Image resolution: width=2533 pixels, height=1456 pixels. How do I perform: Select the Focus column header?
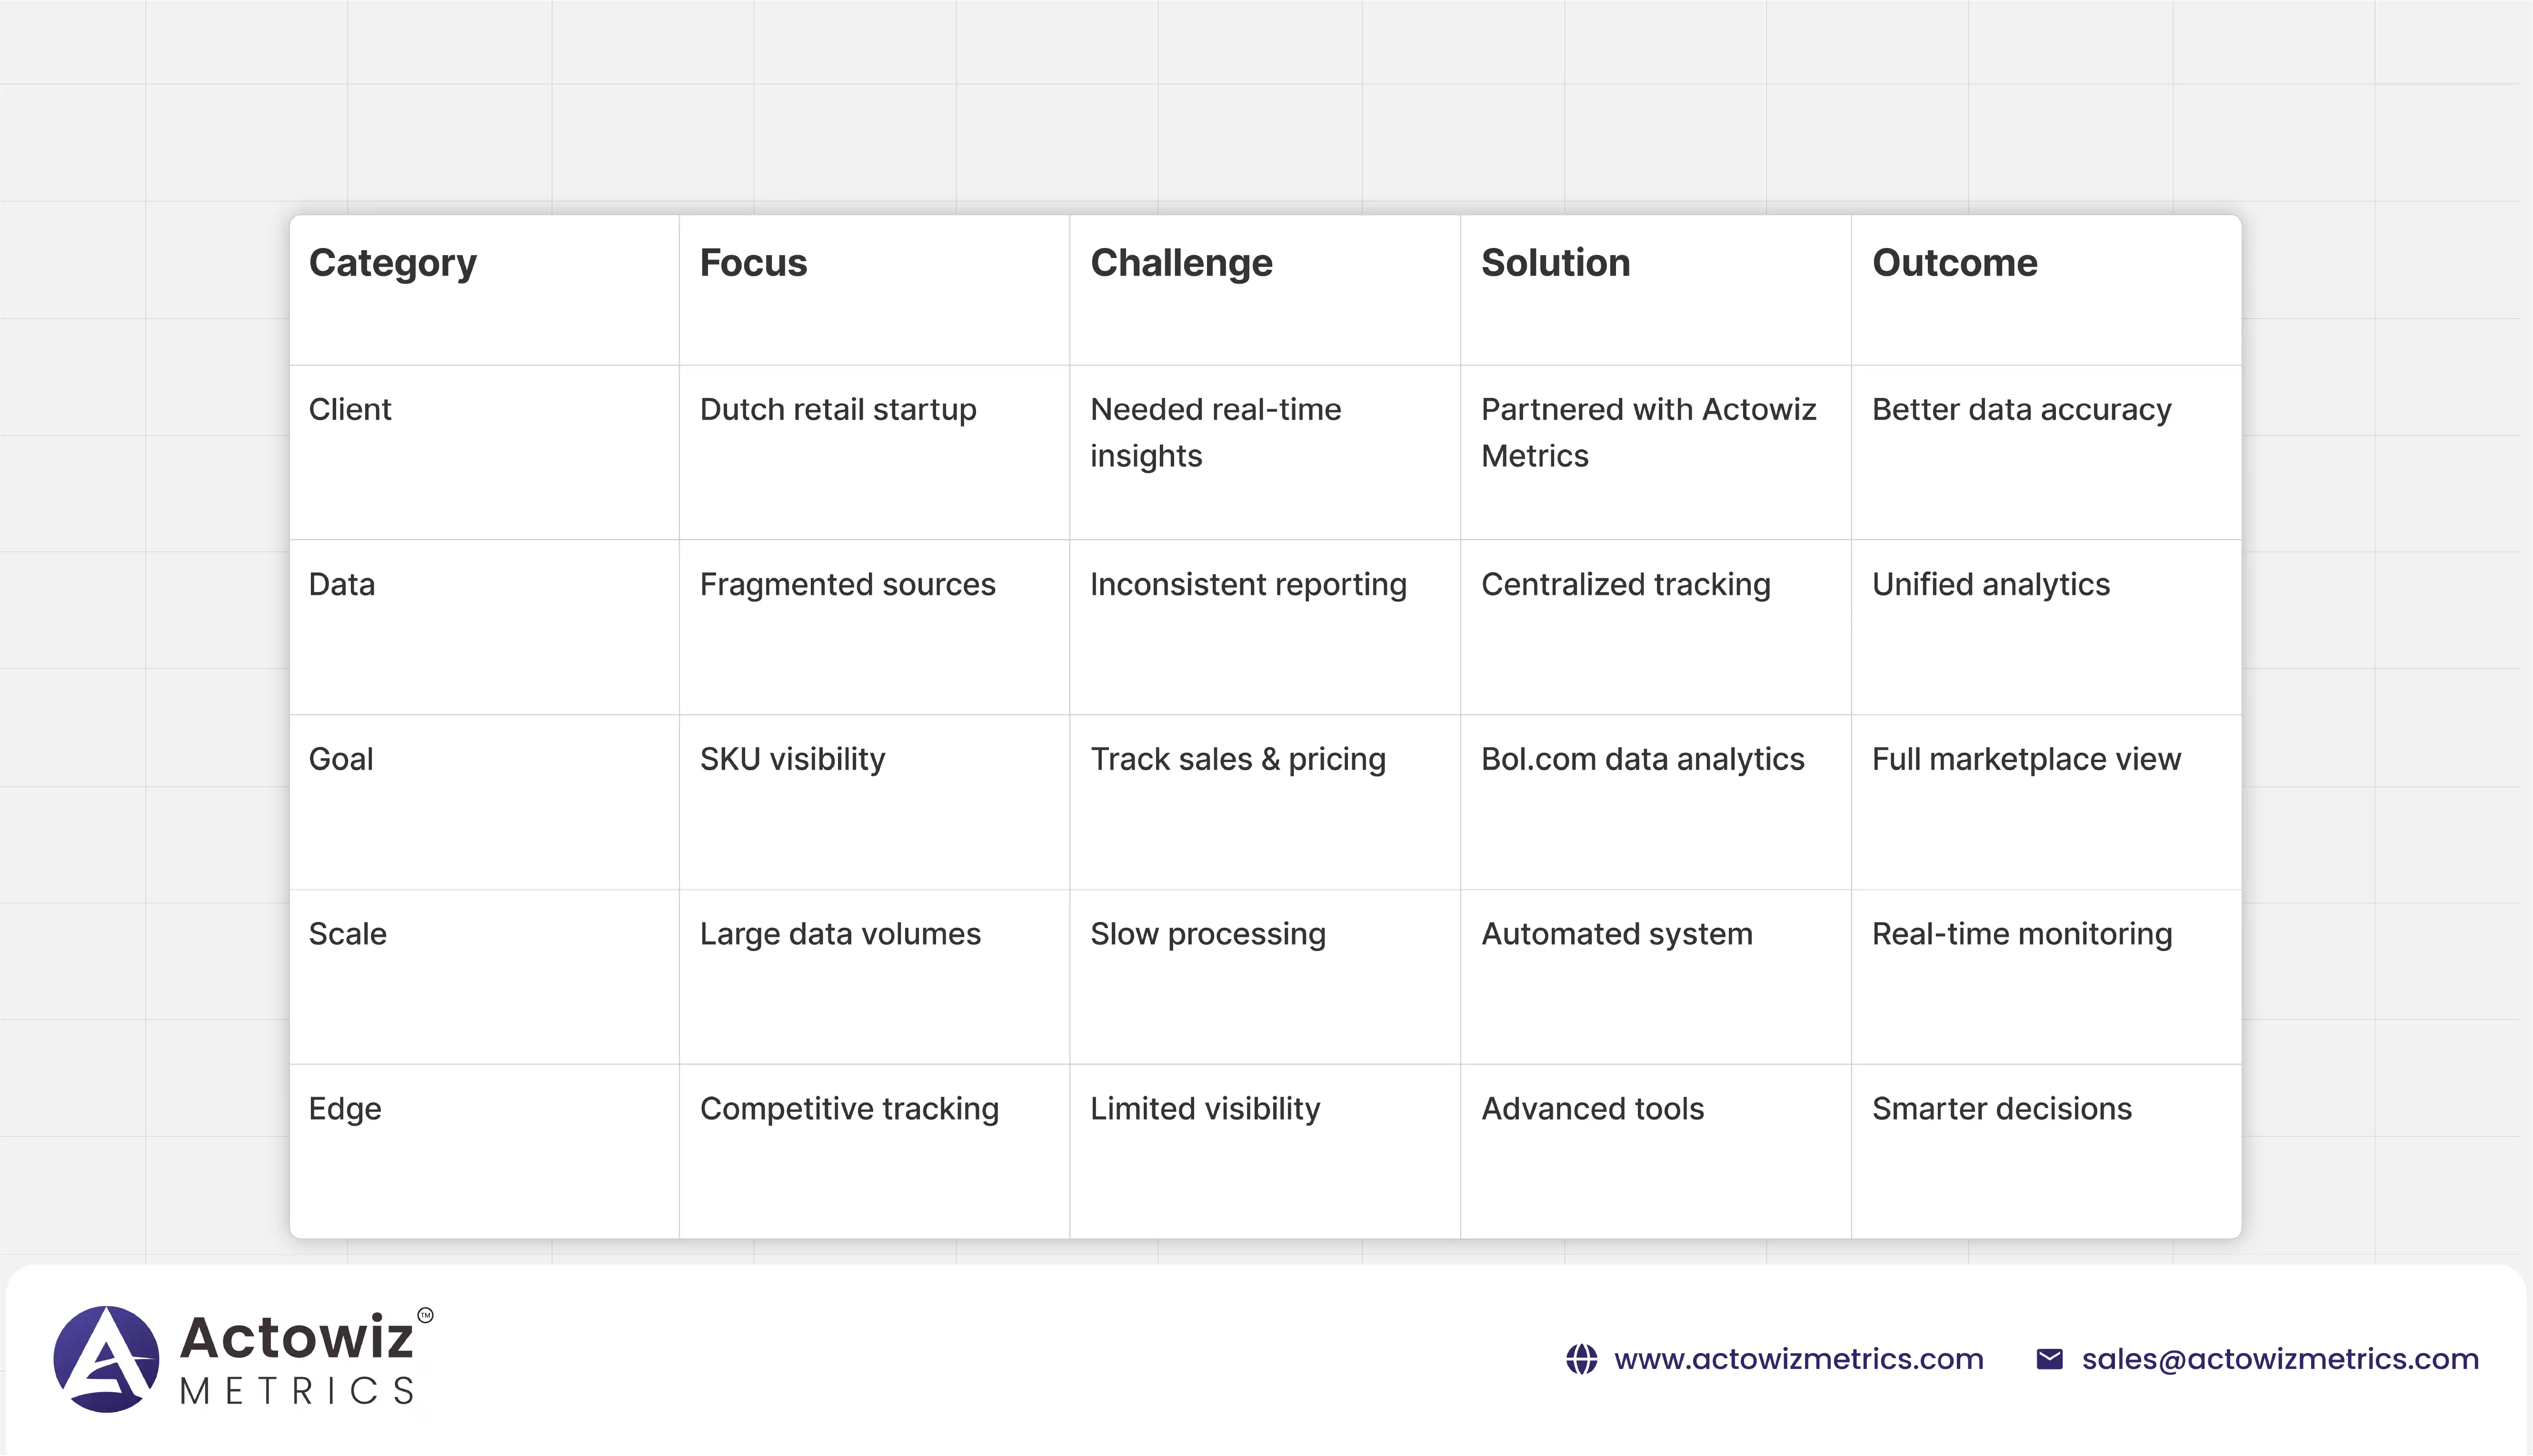point(753,263)
